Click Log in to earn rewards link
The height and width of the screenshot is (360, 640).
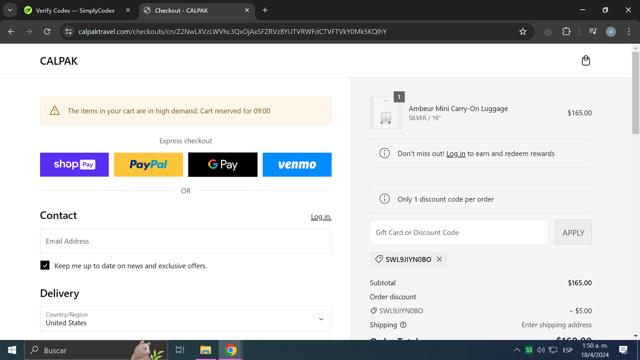click(456, 153)
